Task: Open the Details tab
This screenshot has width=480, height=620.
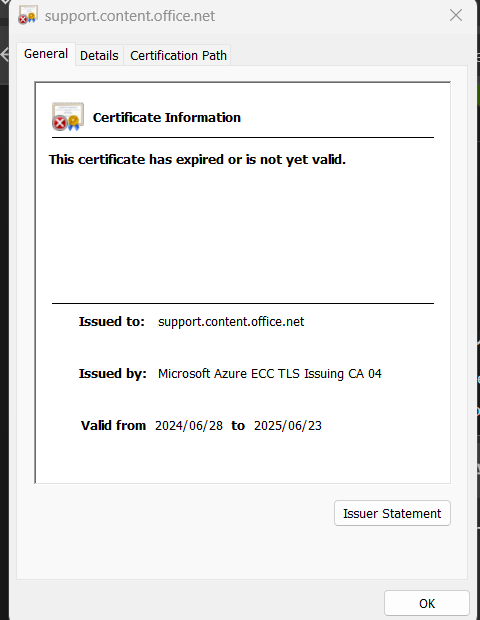Action: (99, 55)
